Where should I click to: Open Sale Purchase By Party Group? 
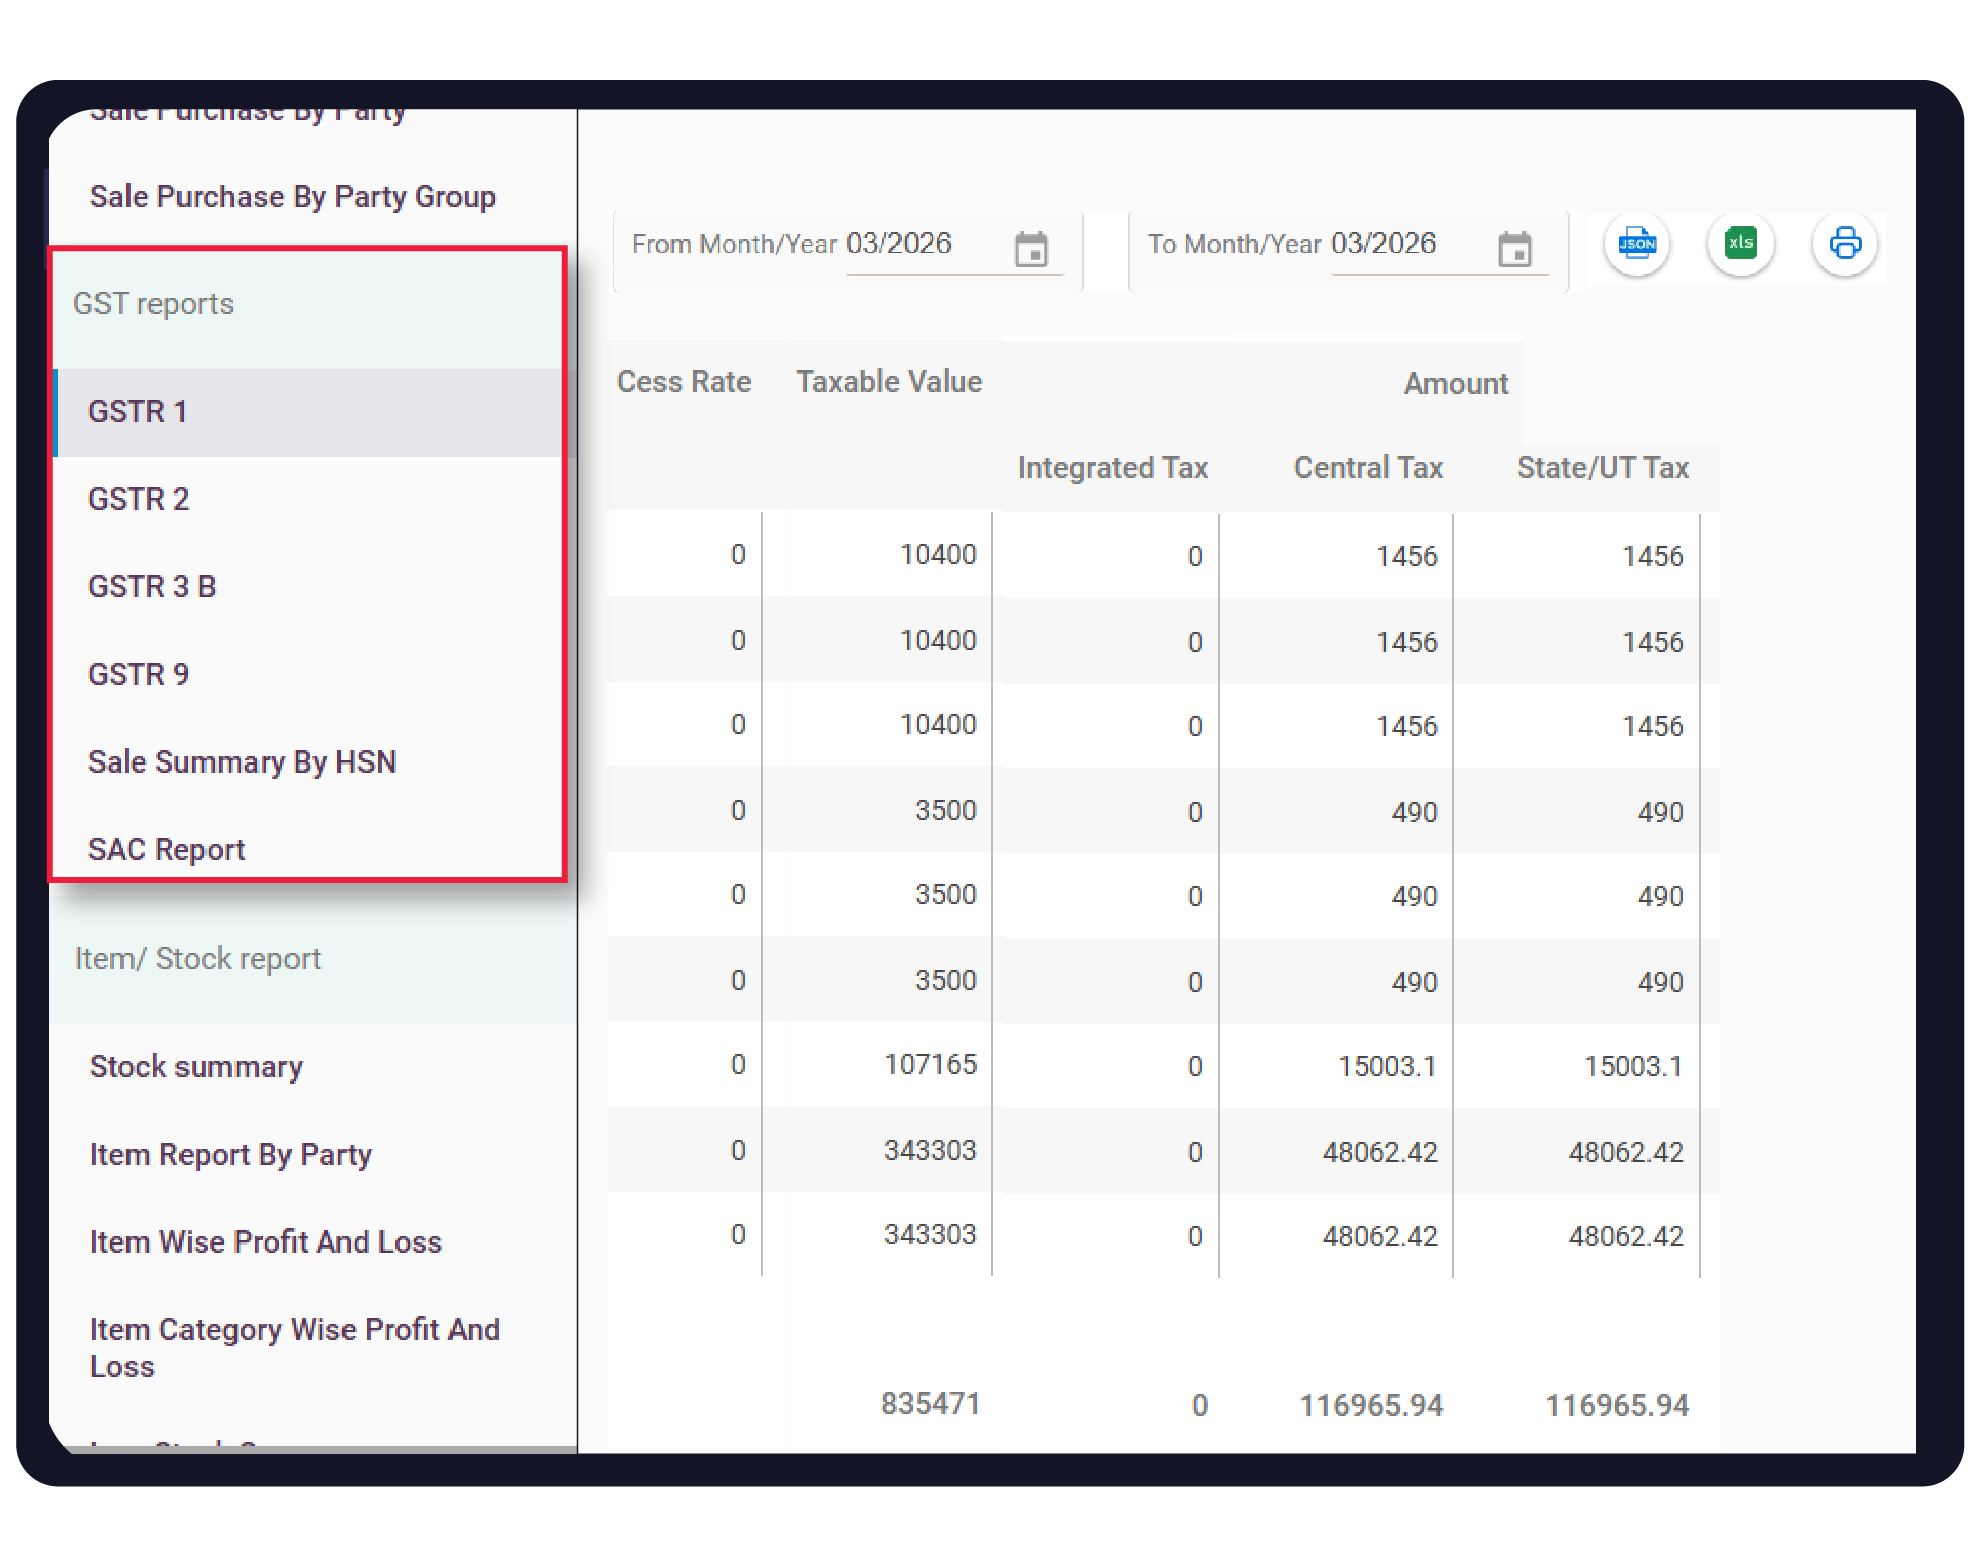tap(293, 197)
